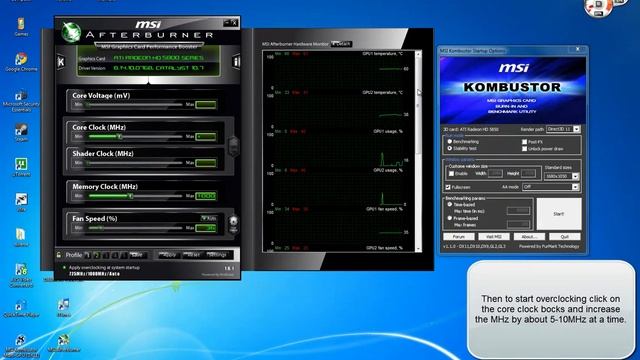640x360 pixels.
Task: Toggle the Fullscreen checkbox
Action: click(448, 187)
